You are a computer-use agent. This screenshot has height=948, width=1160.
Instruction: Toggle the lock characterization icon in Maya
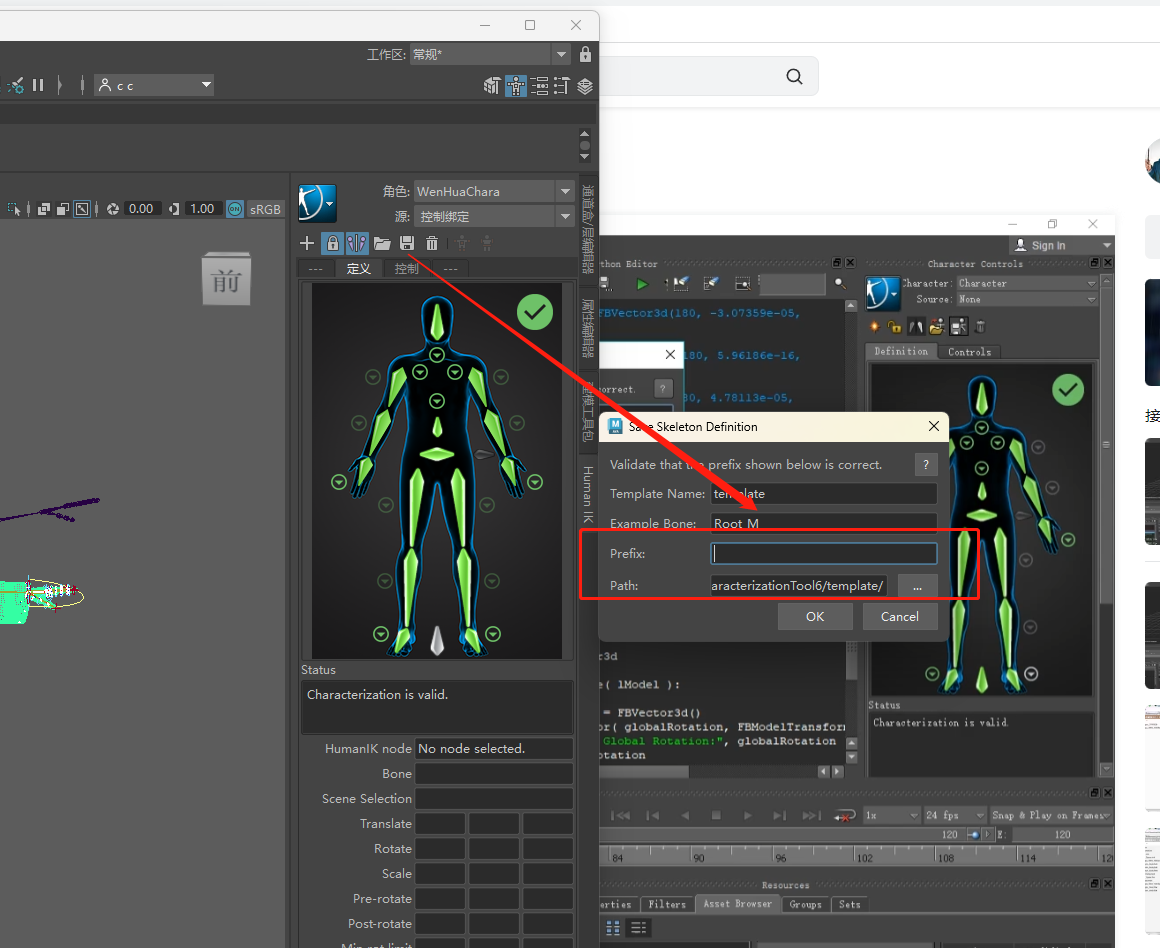pos(332,243)
